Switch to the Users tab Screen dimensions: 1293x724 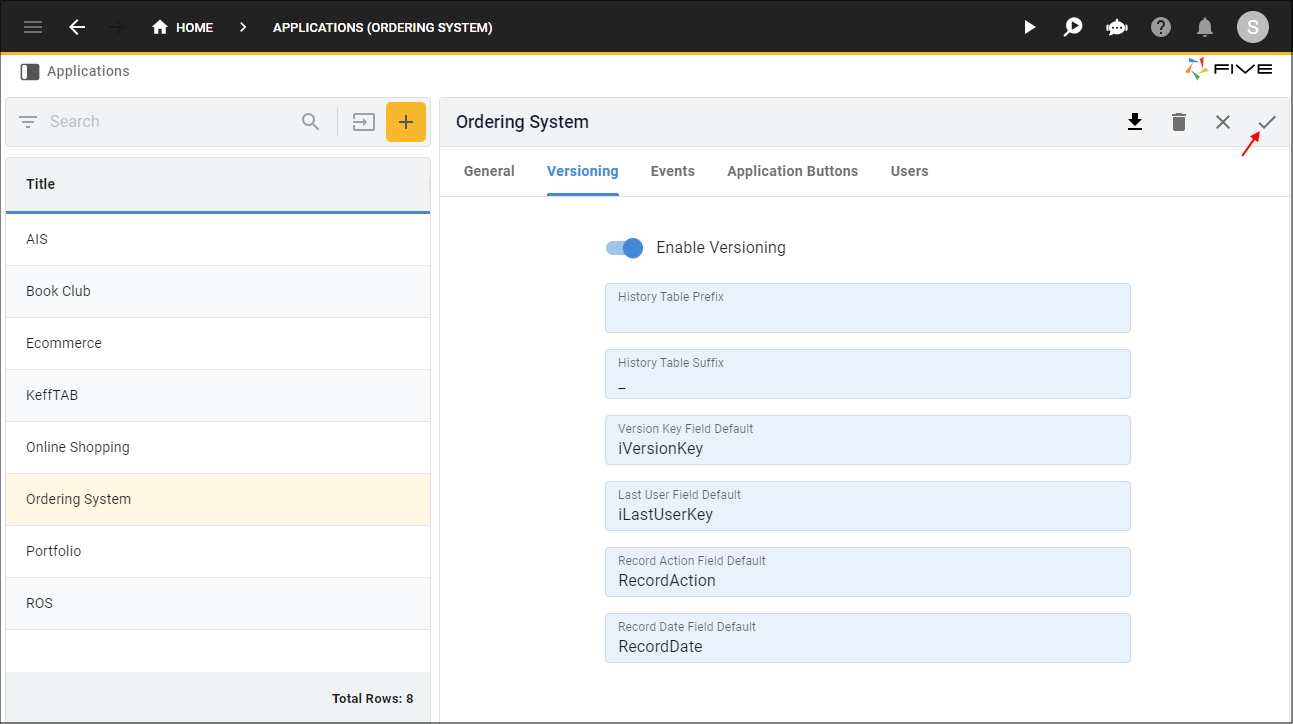910,171
